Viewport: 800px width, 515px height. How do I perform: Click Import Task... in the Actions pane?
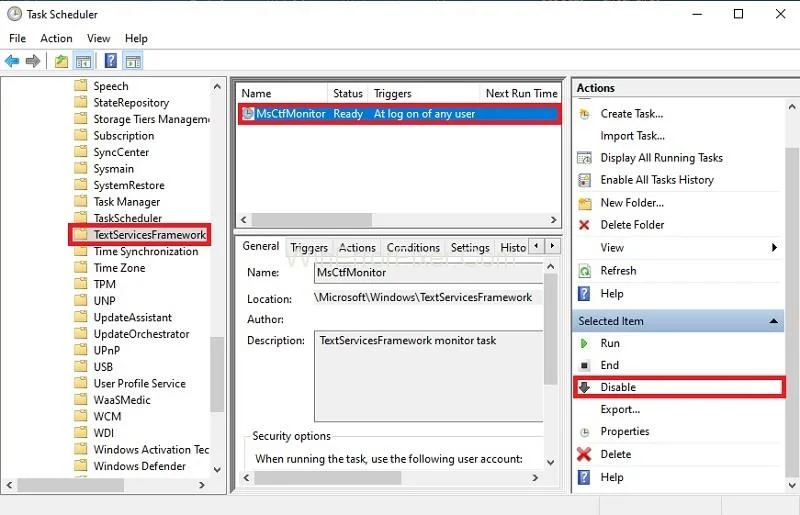pyautogui.click(x=632, y=136)
